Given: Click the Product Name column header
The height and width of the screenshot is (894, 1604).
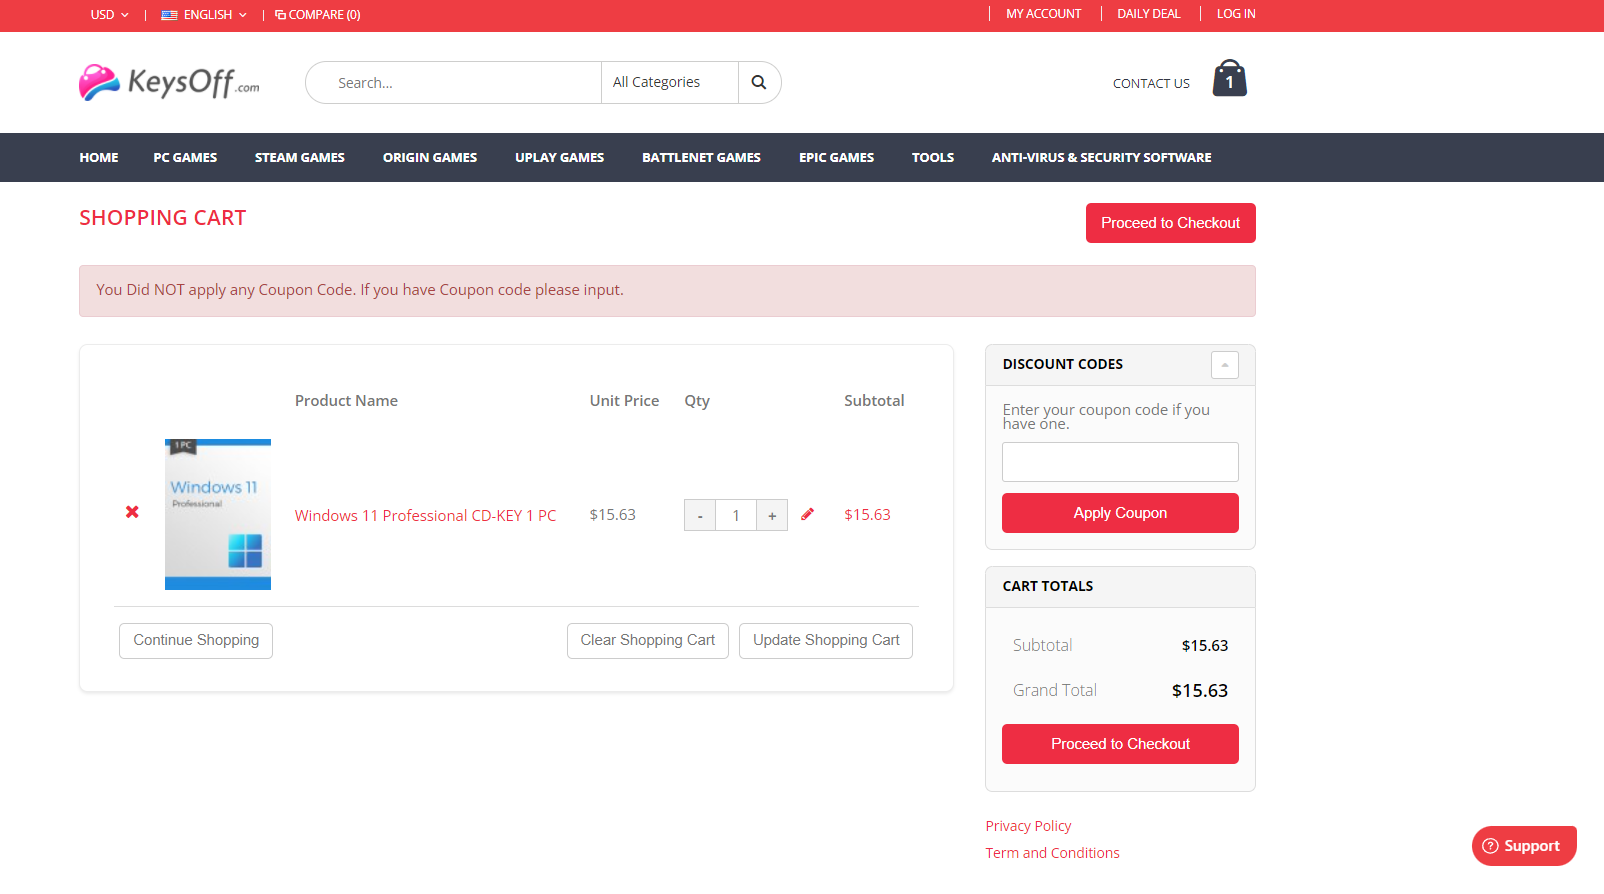Looking at the screenshot, I should 346,401.
